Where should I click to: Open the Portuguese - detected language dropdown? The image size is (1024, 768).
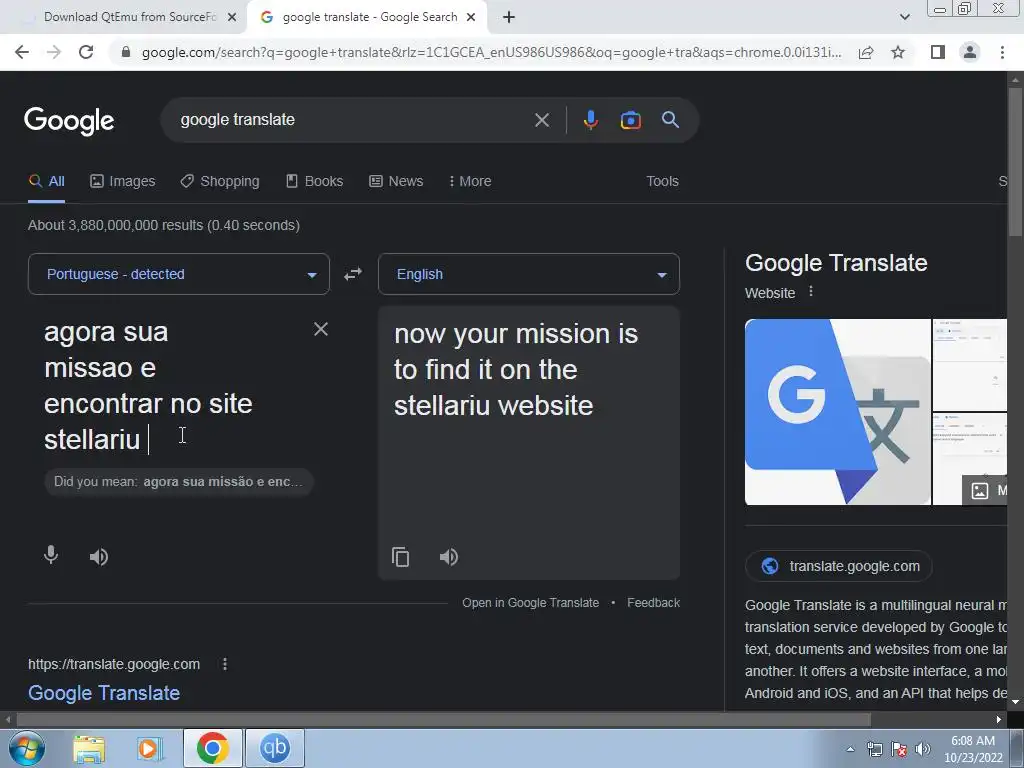[179, 274]
